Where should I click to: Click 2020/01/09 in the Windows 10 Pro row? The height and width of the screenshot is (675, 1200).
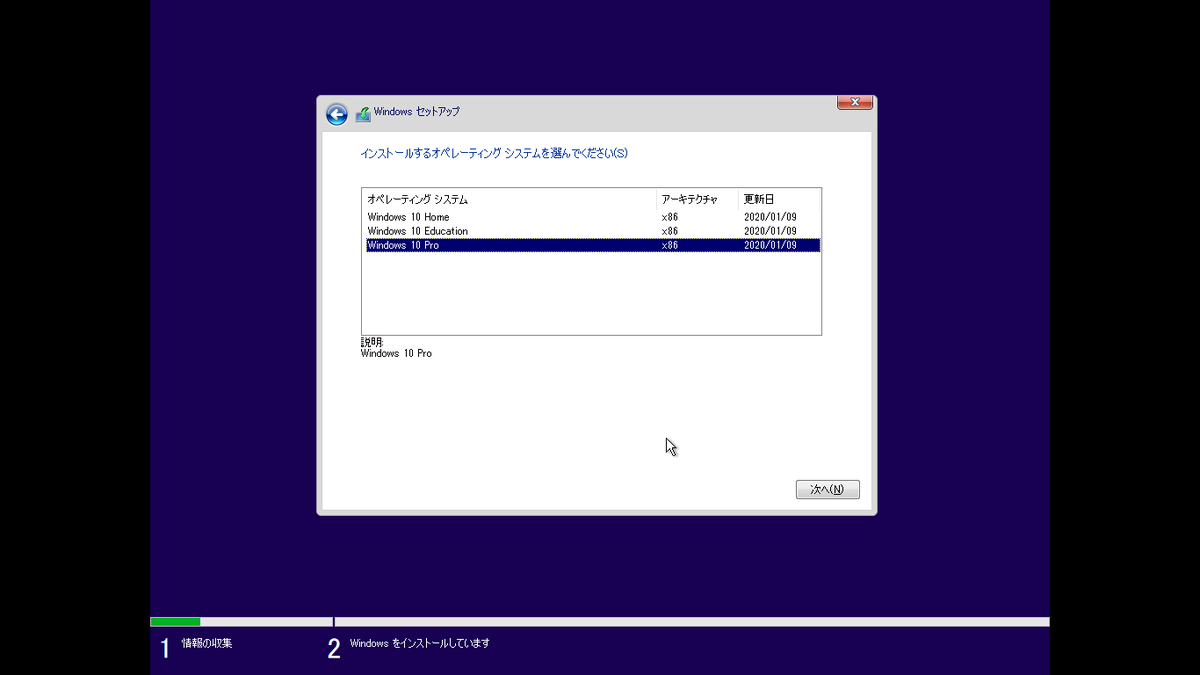click(770, 245)
